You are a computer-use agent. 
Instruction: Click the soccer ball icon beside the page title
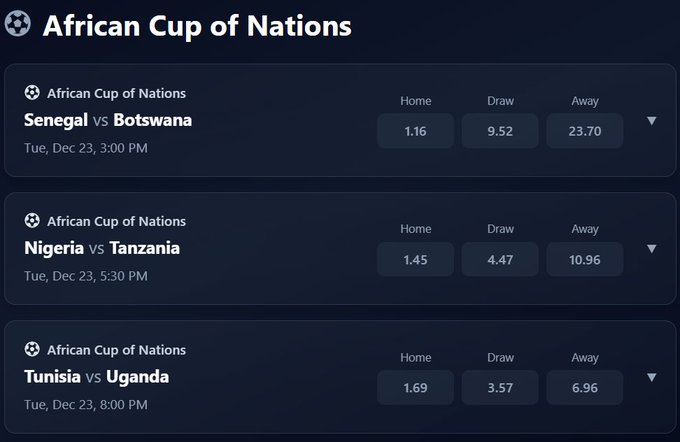[18, 24]
